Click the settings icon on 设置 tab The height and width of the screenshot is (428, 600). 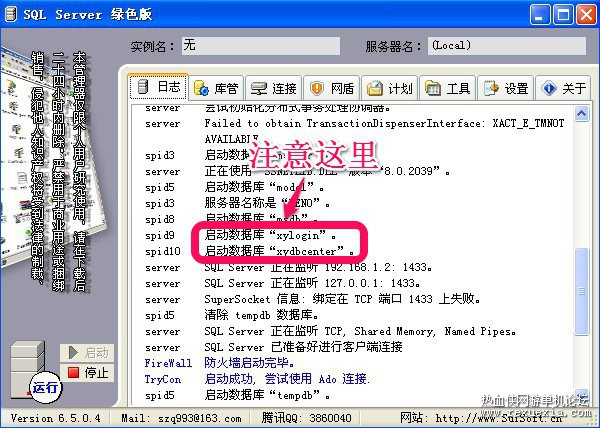click(x=491, y=88)
